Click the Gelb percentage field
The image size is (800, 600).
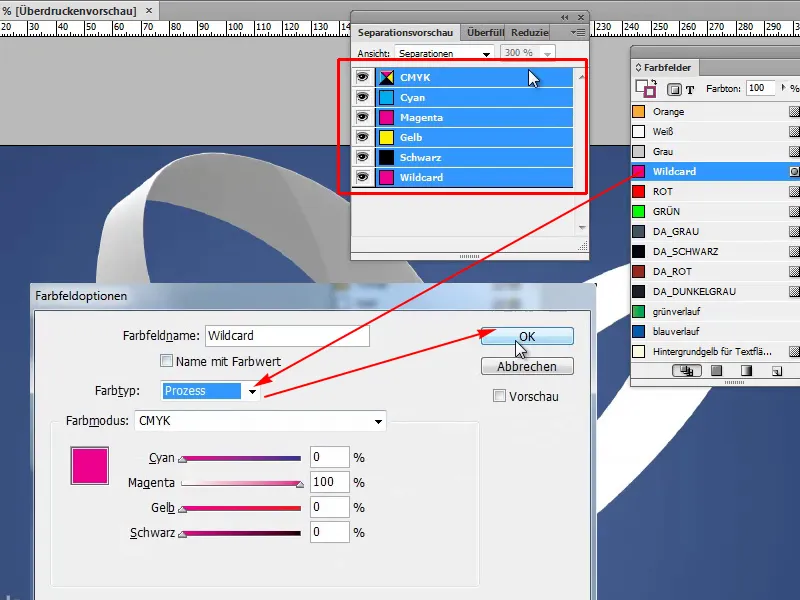coord(330,507)
